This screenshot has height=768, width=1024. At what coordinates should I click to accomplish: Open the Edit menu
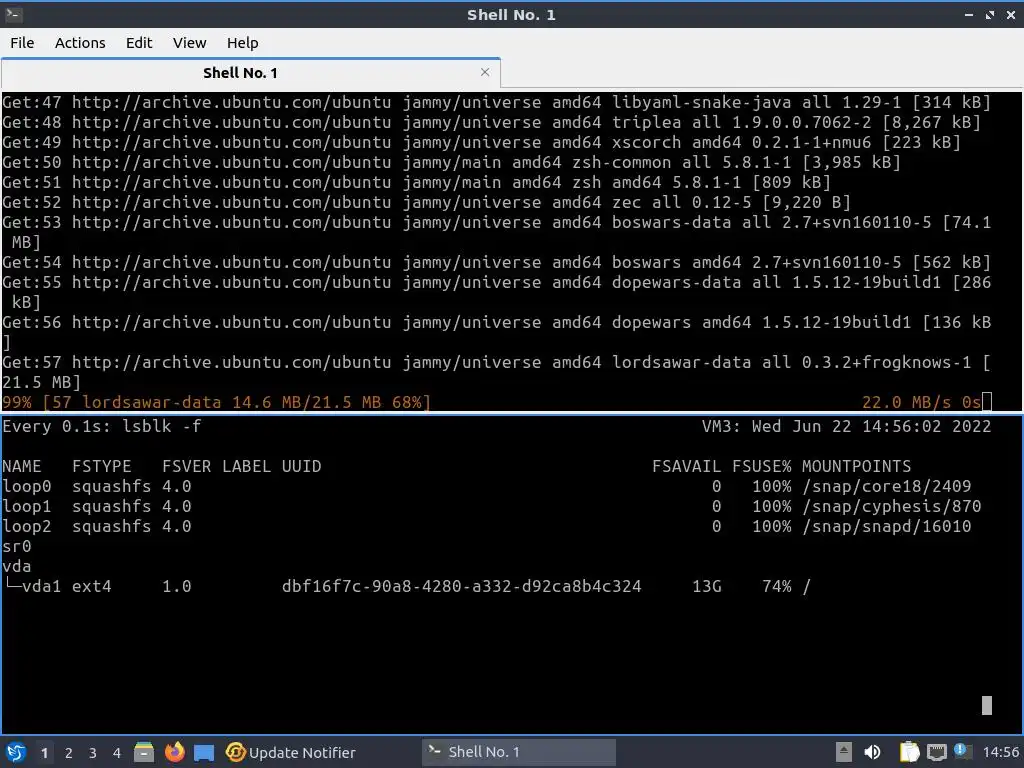[138, 42]
